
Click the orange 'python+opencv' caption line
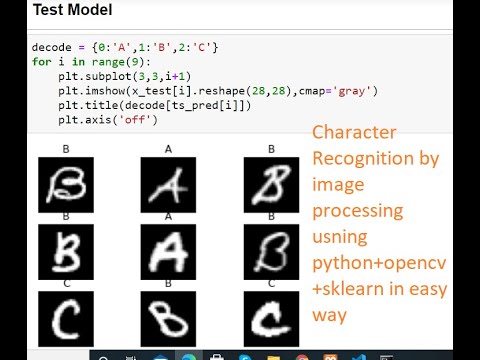coord(379,263)
